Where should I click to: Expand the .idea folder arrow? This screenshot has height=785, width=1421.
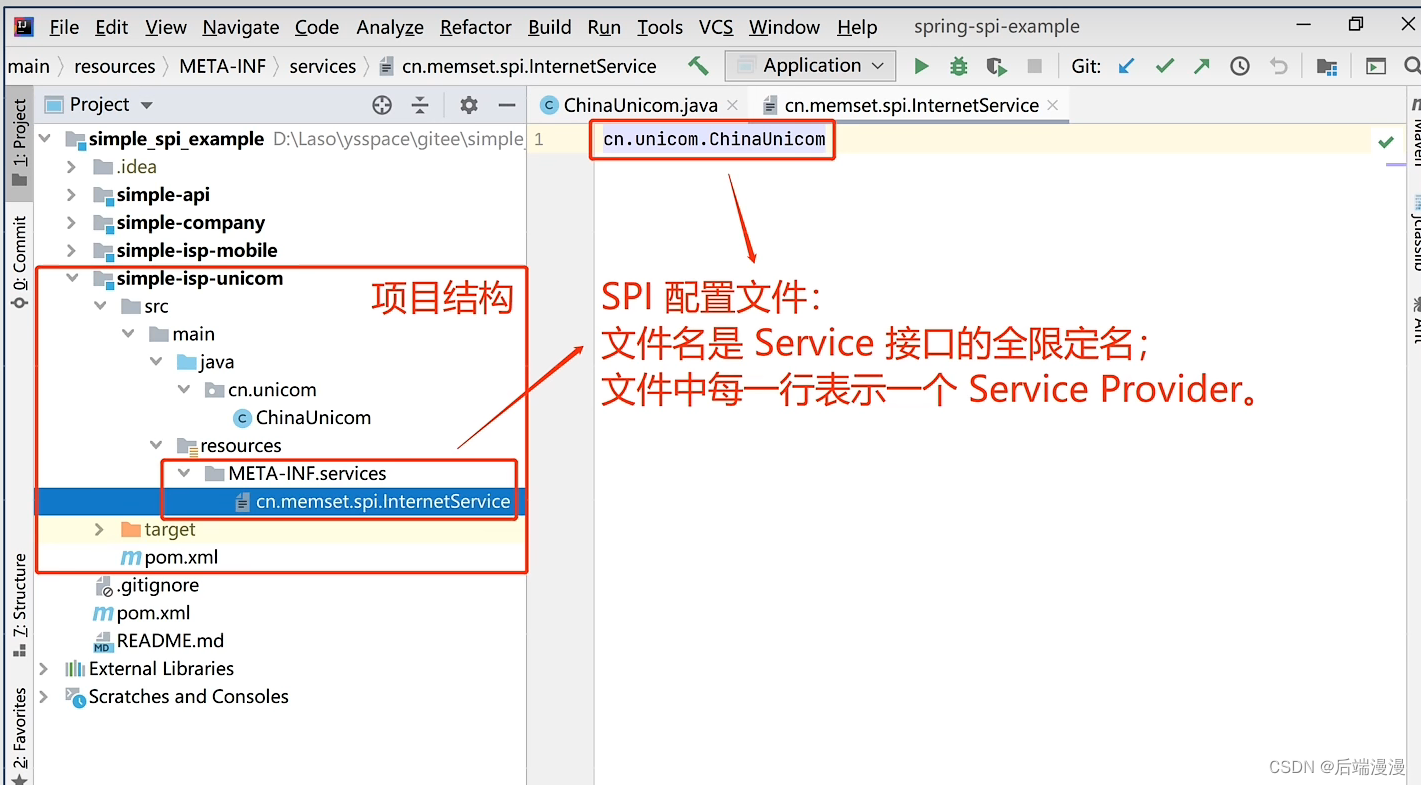tap(71, 167)
